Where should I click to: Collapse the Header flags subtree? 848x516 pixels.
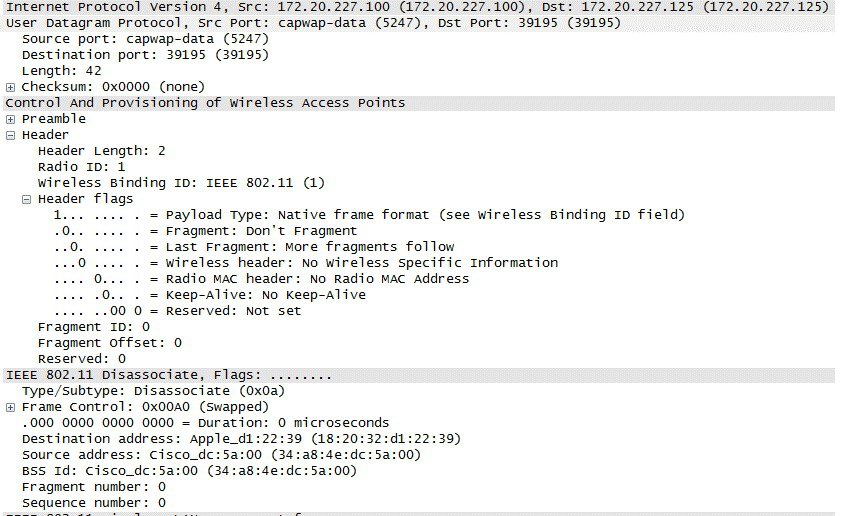point(27,199)
